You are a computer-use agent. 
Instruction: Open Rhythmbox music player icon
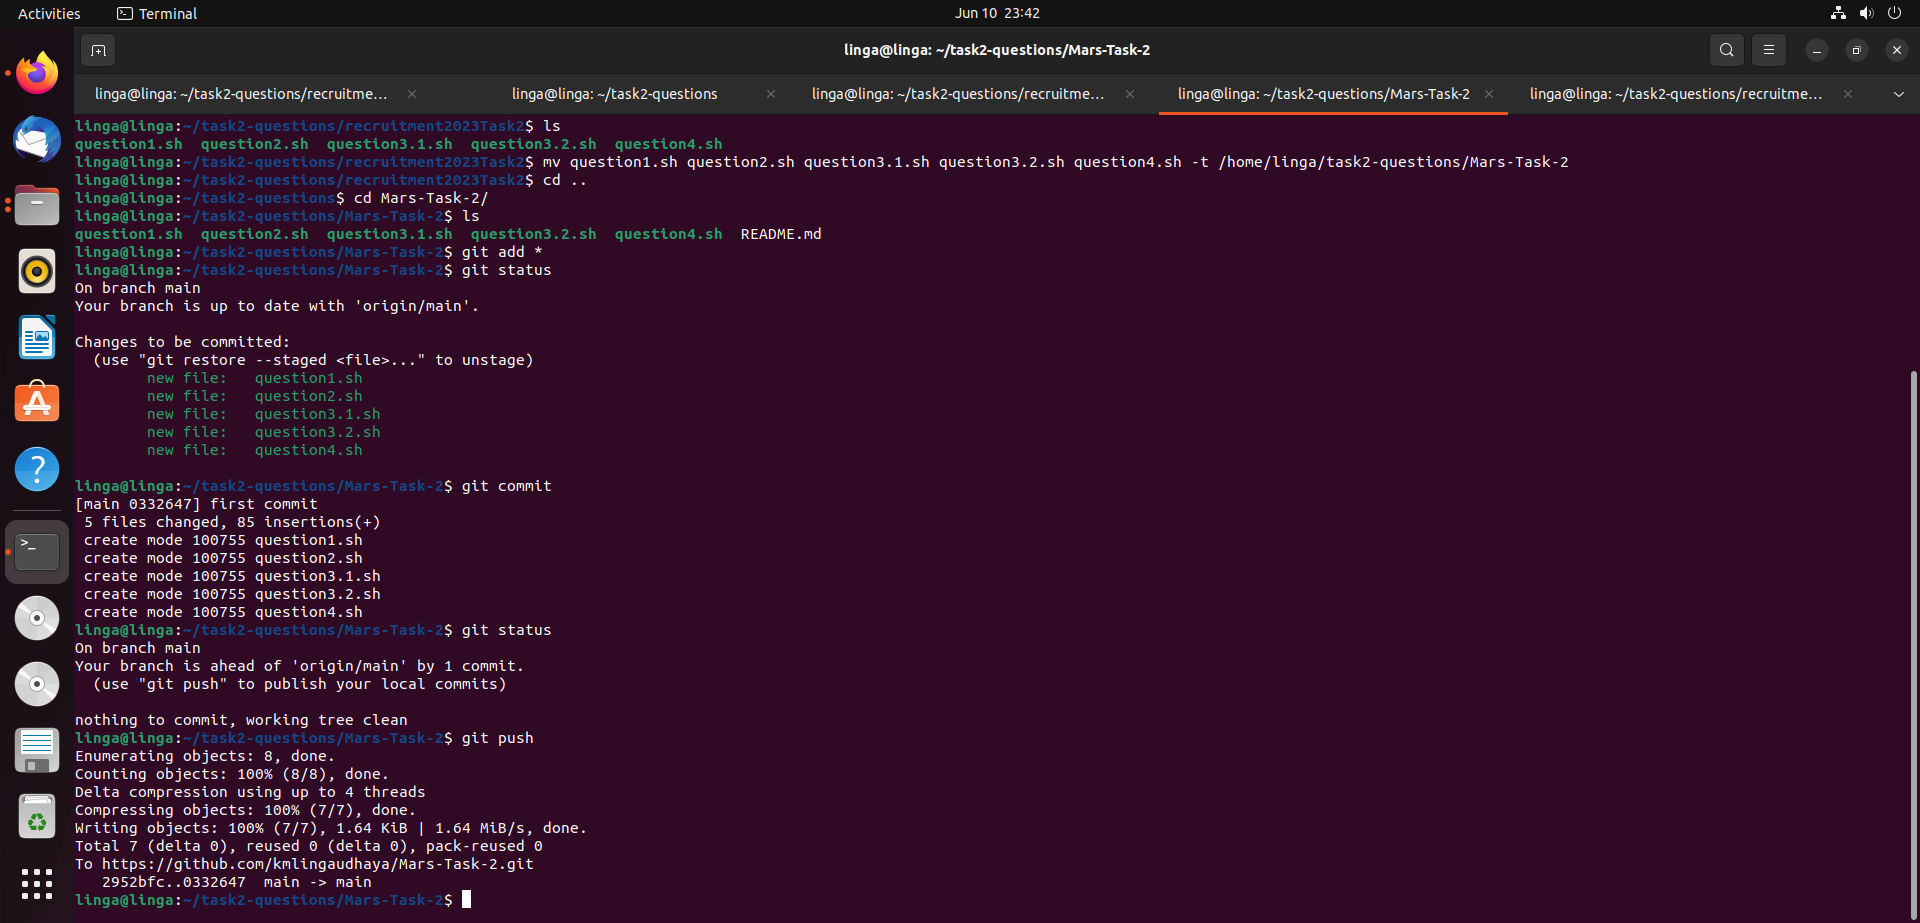[37, 271]
